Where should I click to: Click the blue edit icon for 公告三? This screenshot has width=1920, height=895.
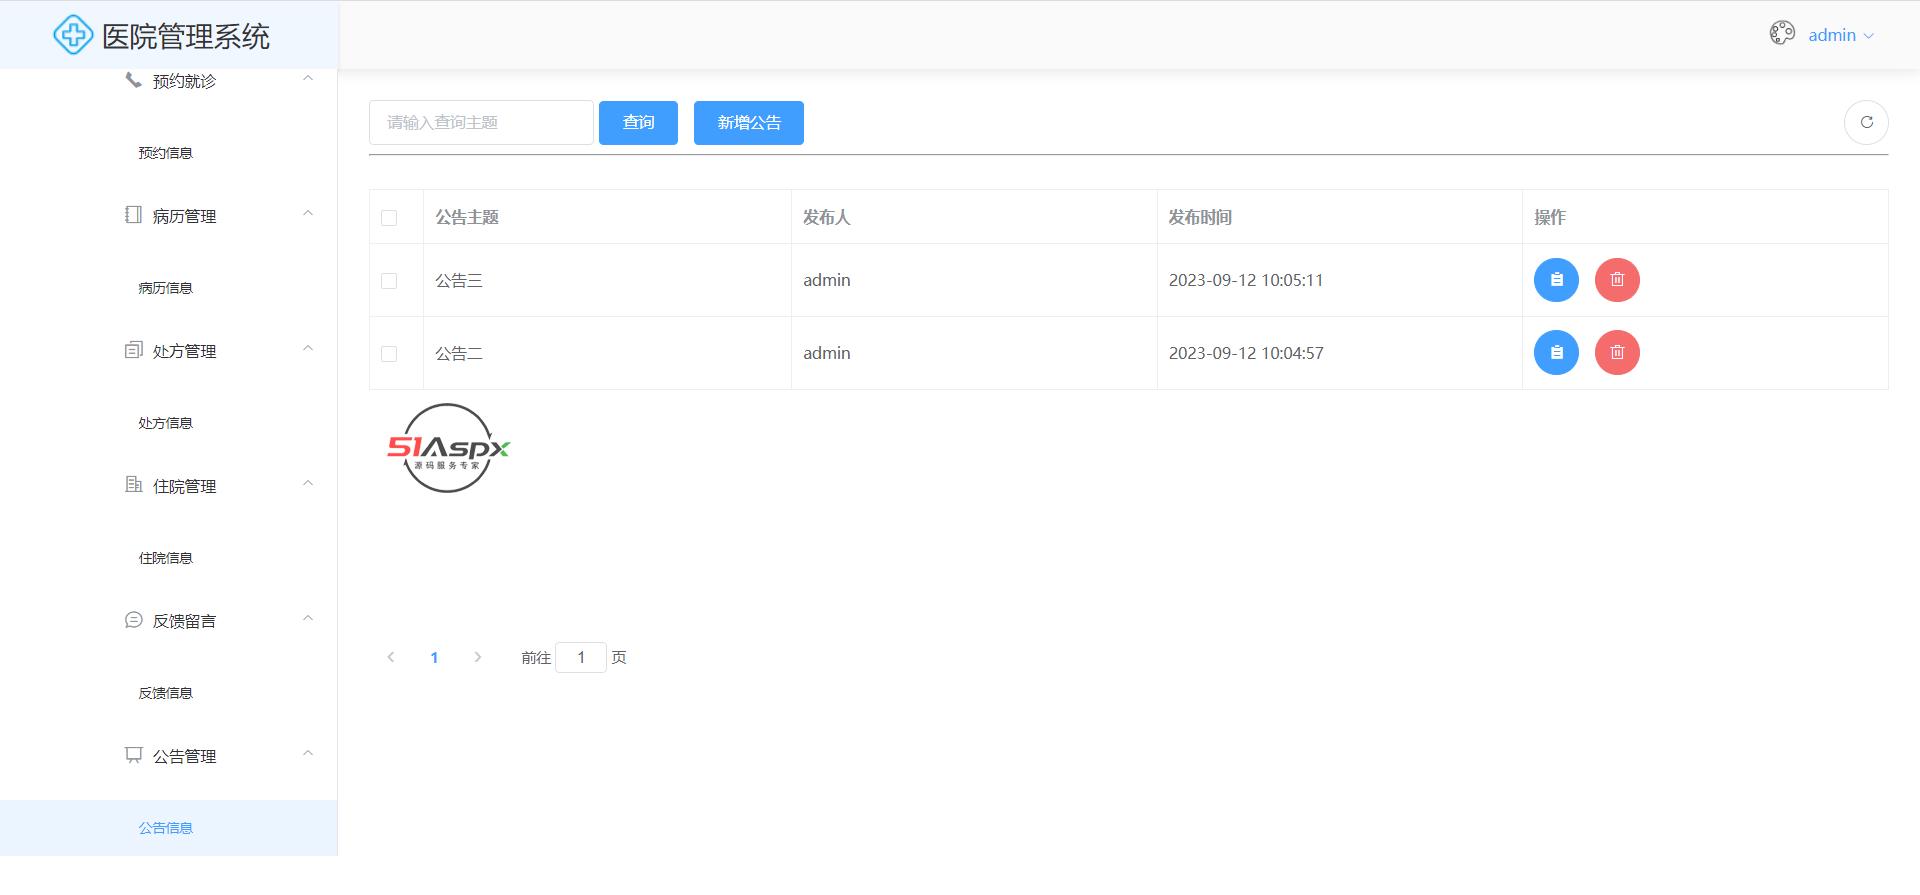(1556, 280)
